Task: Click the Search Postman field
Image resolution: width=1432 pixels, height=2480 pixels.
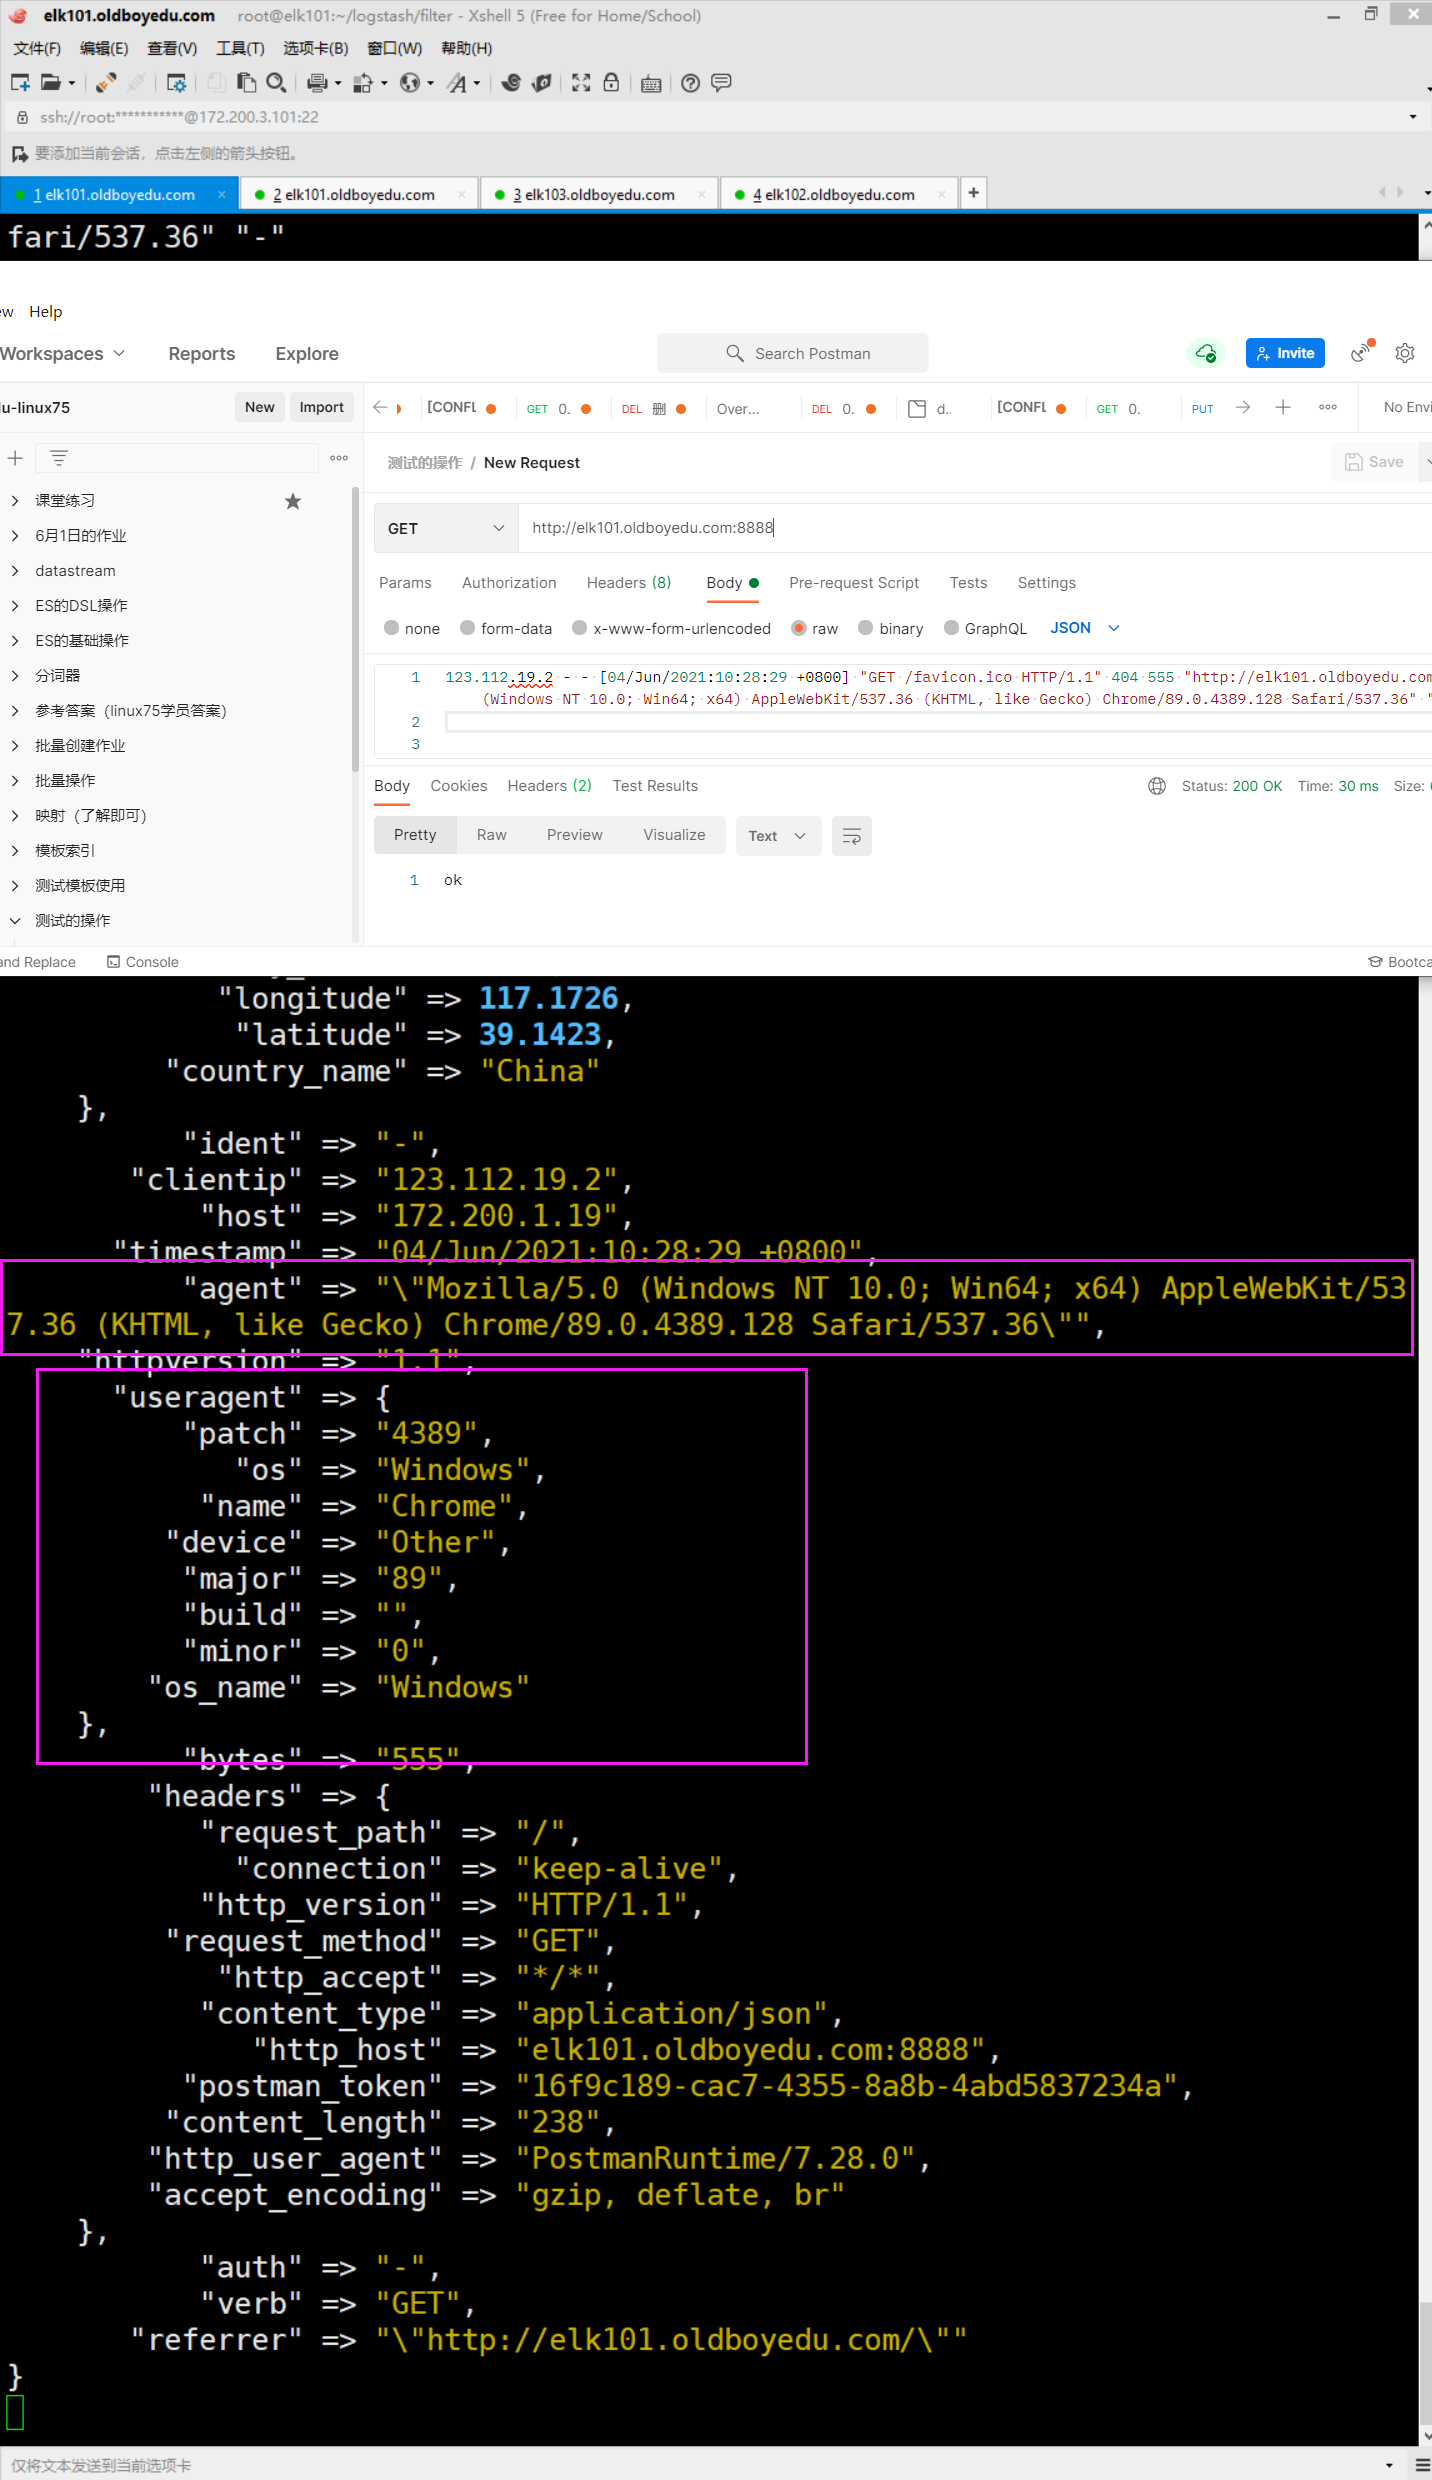Action: pyautogui.click(x=793, y=353)
